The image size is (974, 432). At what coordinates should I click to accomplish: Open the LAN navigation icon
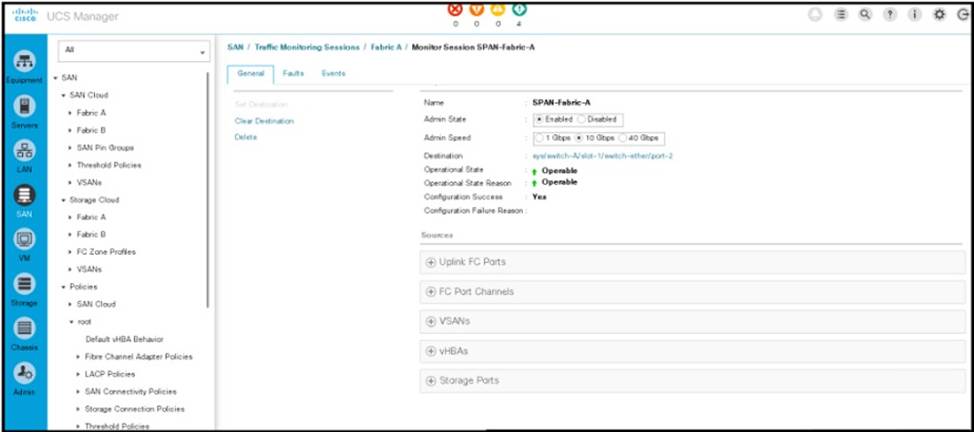click(22, 152)
